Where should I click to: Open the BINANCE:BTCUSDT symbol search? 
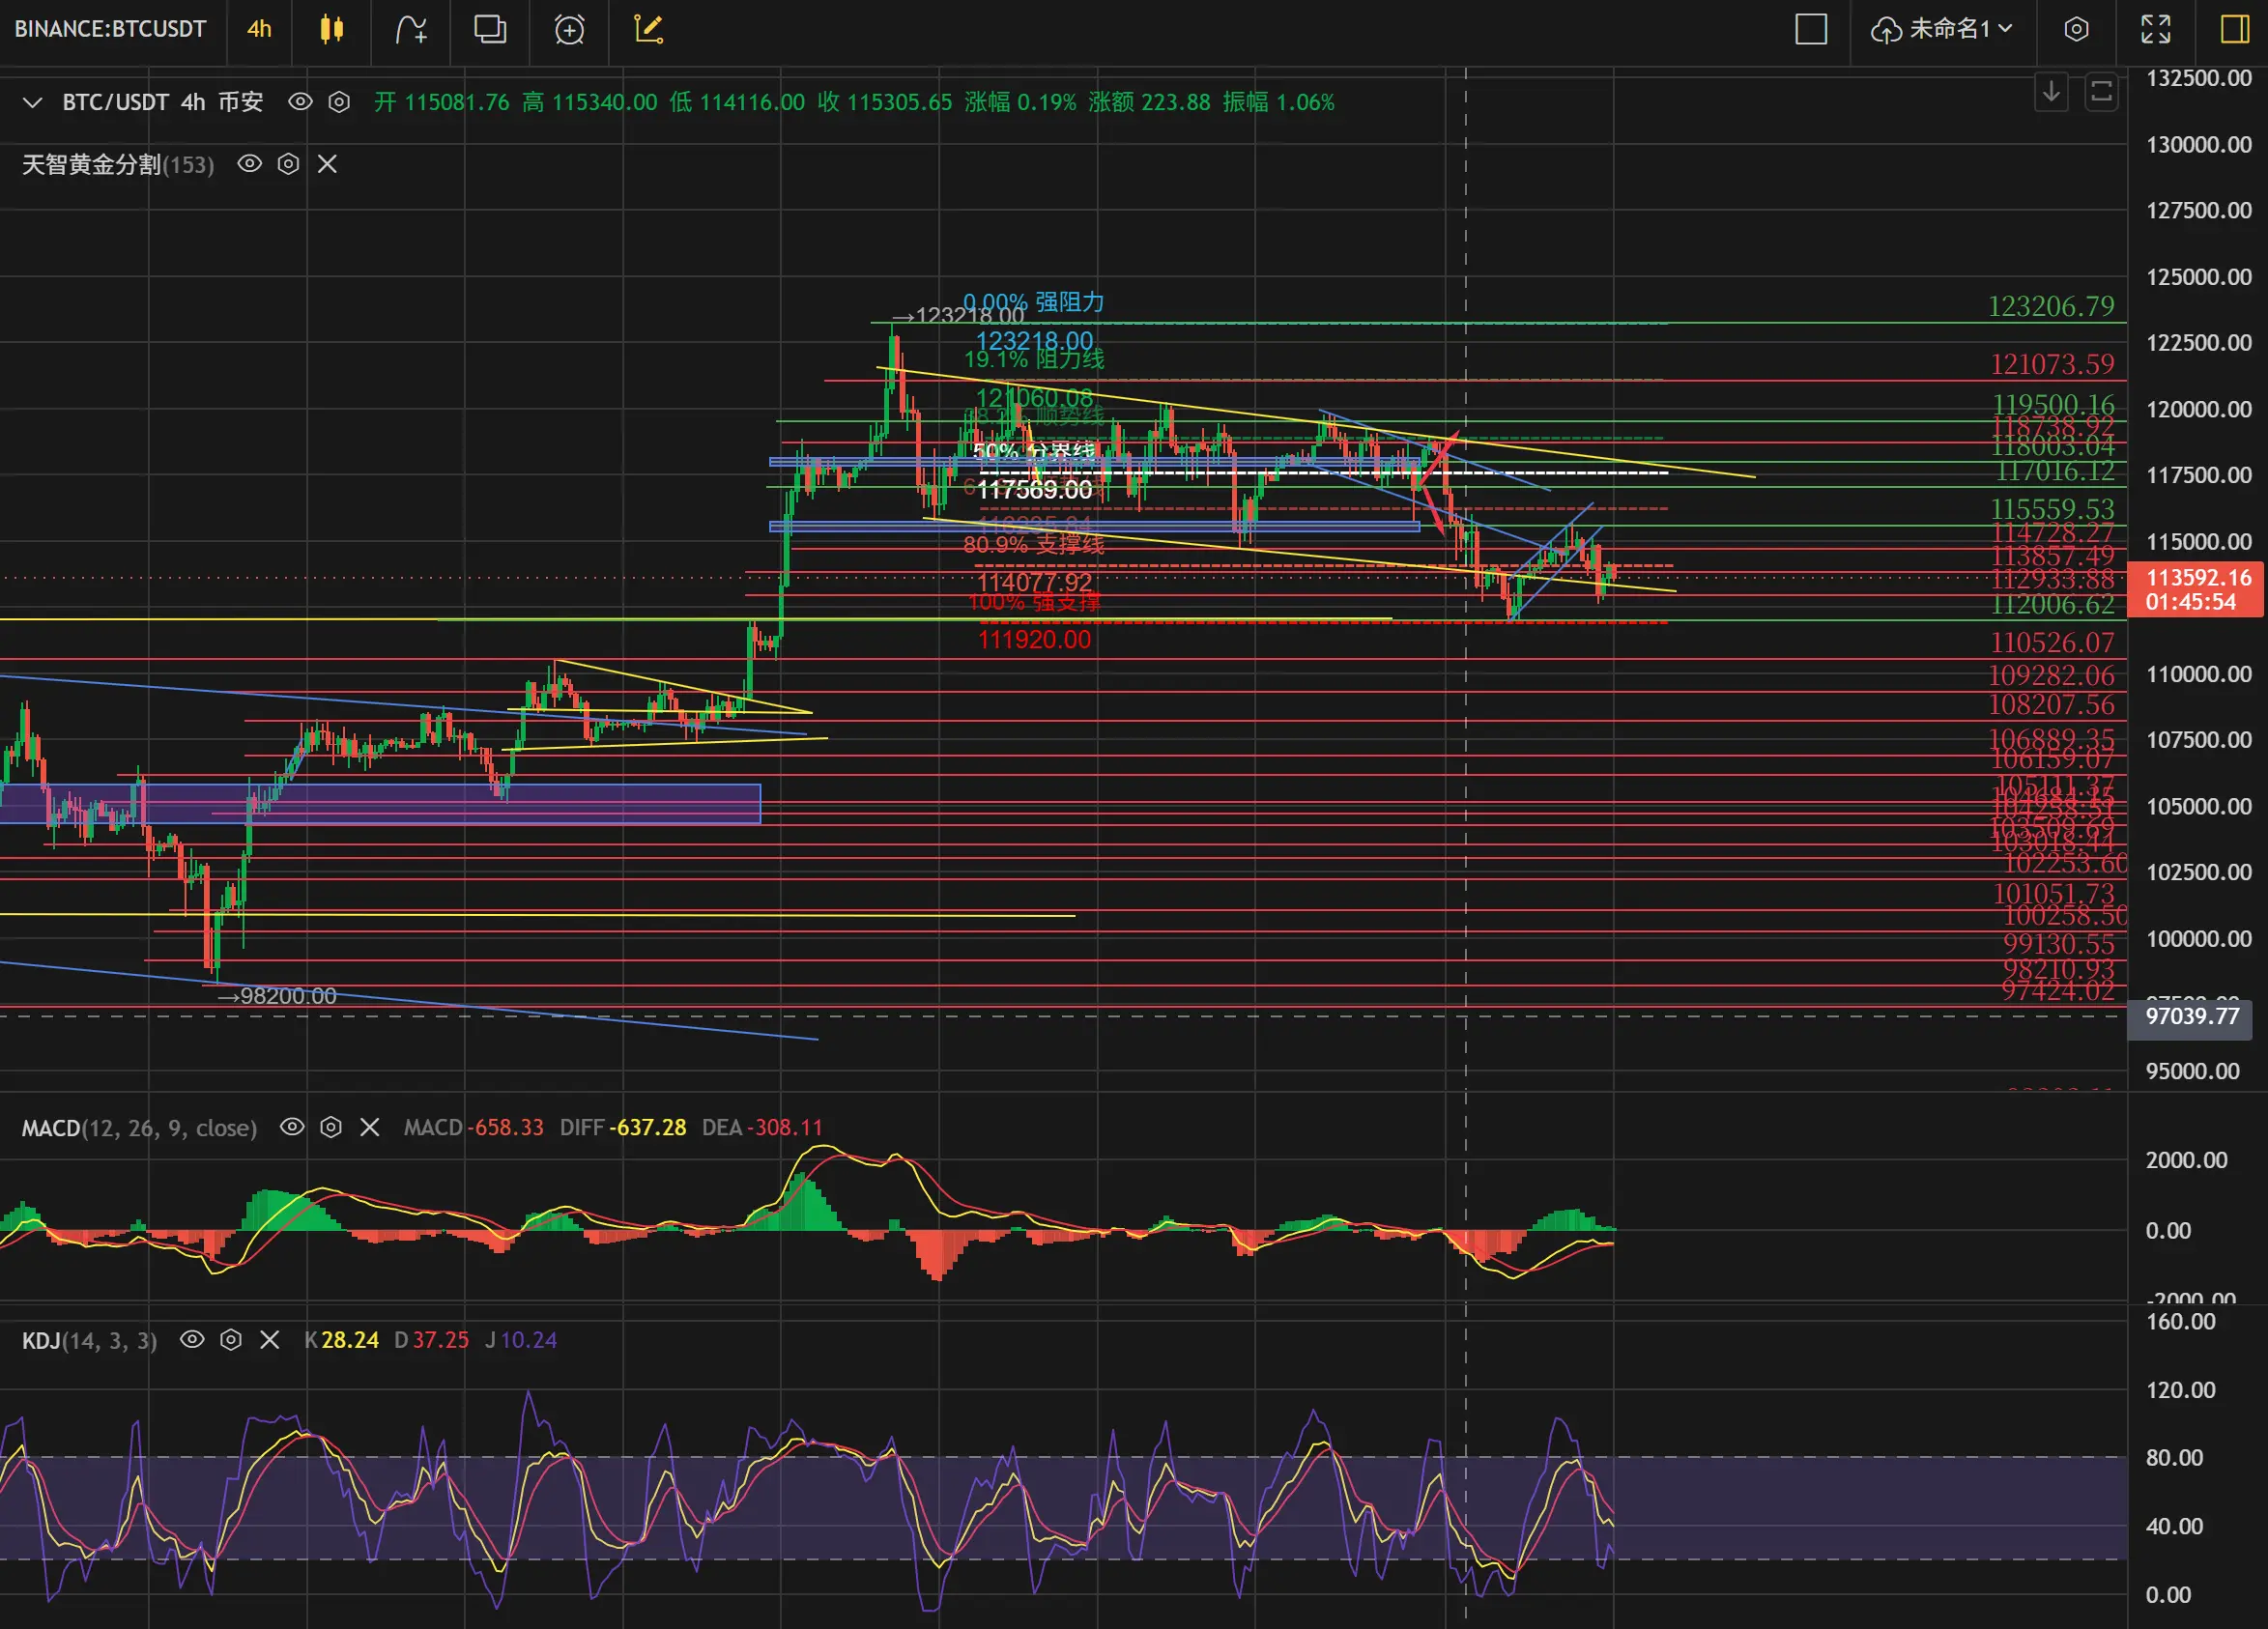[110, 29]
